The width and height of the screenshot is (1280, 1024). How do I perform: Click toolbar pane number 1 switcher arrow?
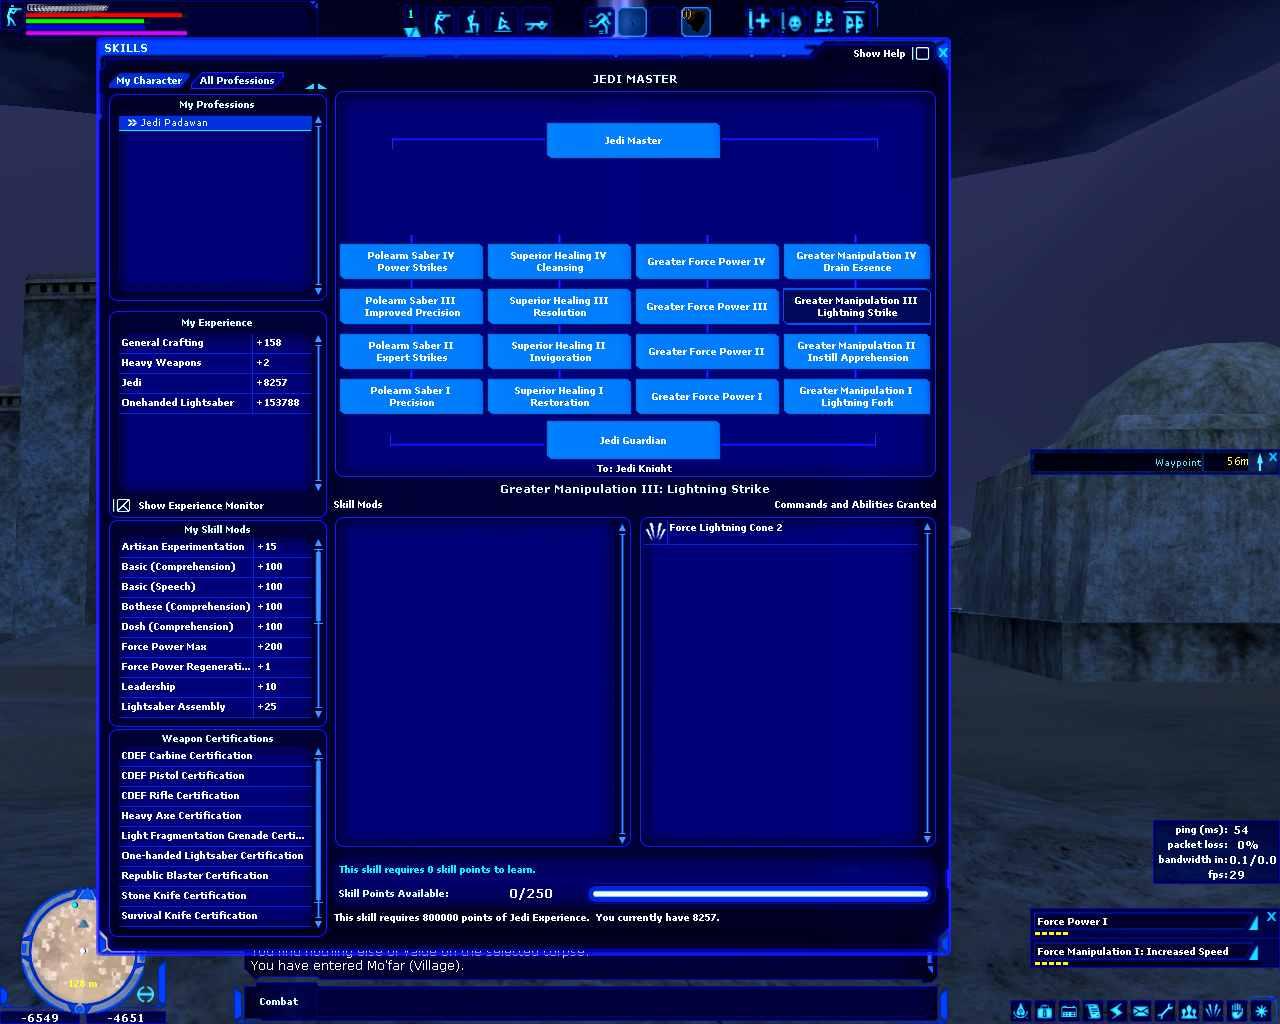click(411, 32)
